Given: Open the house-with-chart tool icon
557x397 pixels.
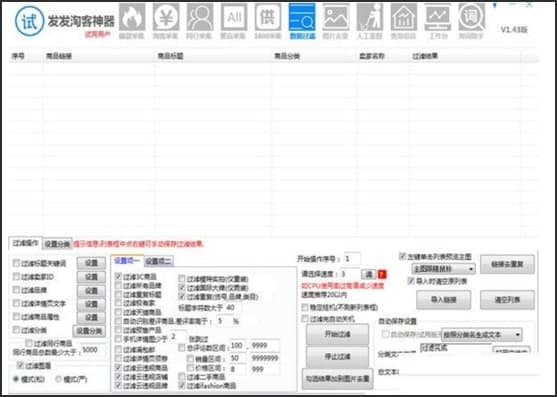Looking at the screenshot, I should pyautogui.click(x=404, y=21).
